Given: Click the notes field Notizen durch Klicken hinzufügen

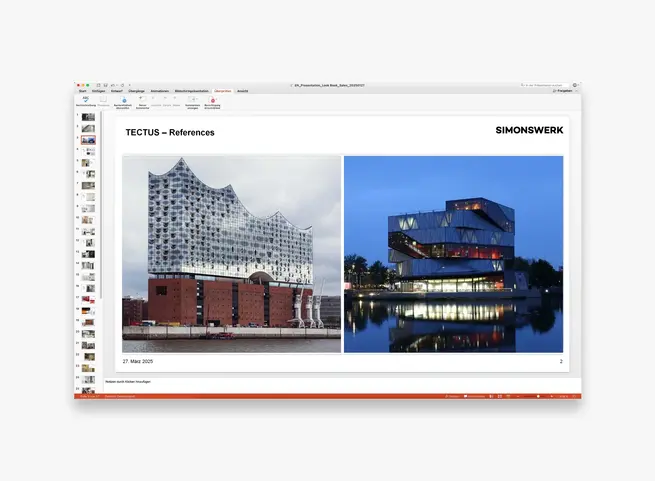Looking at the screenshot, I should pyautogui.click(x=128, y=382).
